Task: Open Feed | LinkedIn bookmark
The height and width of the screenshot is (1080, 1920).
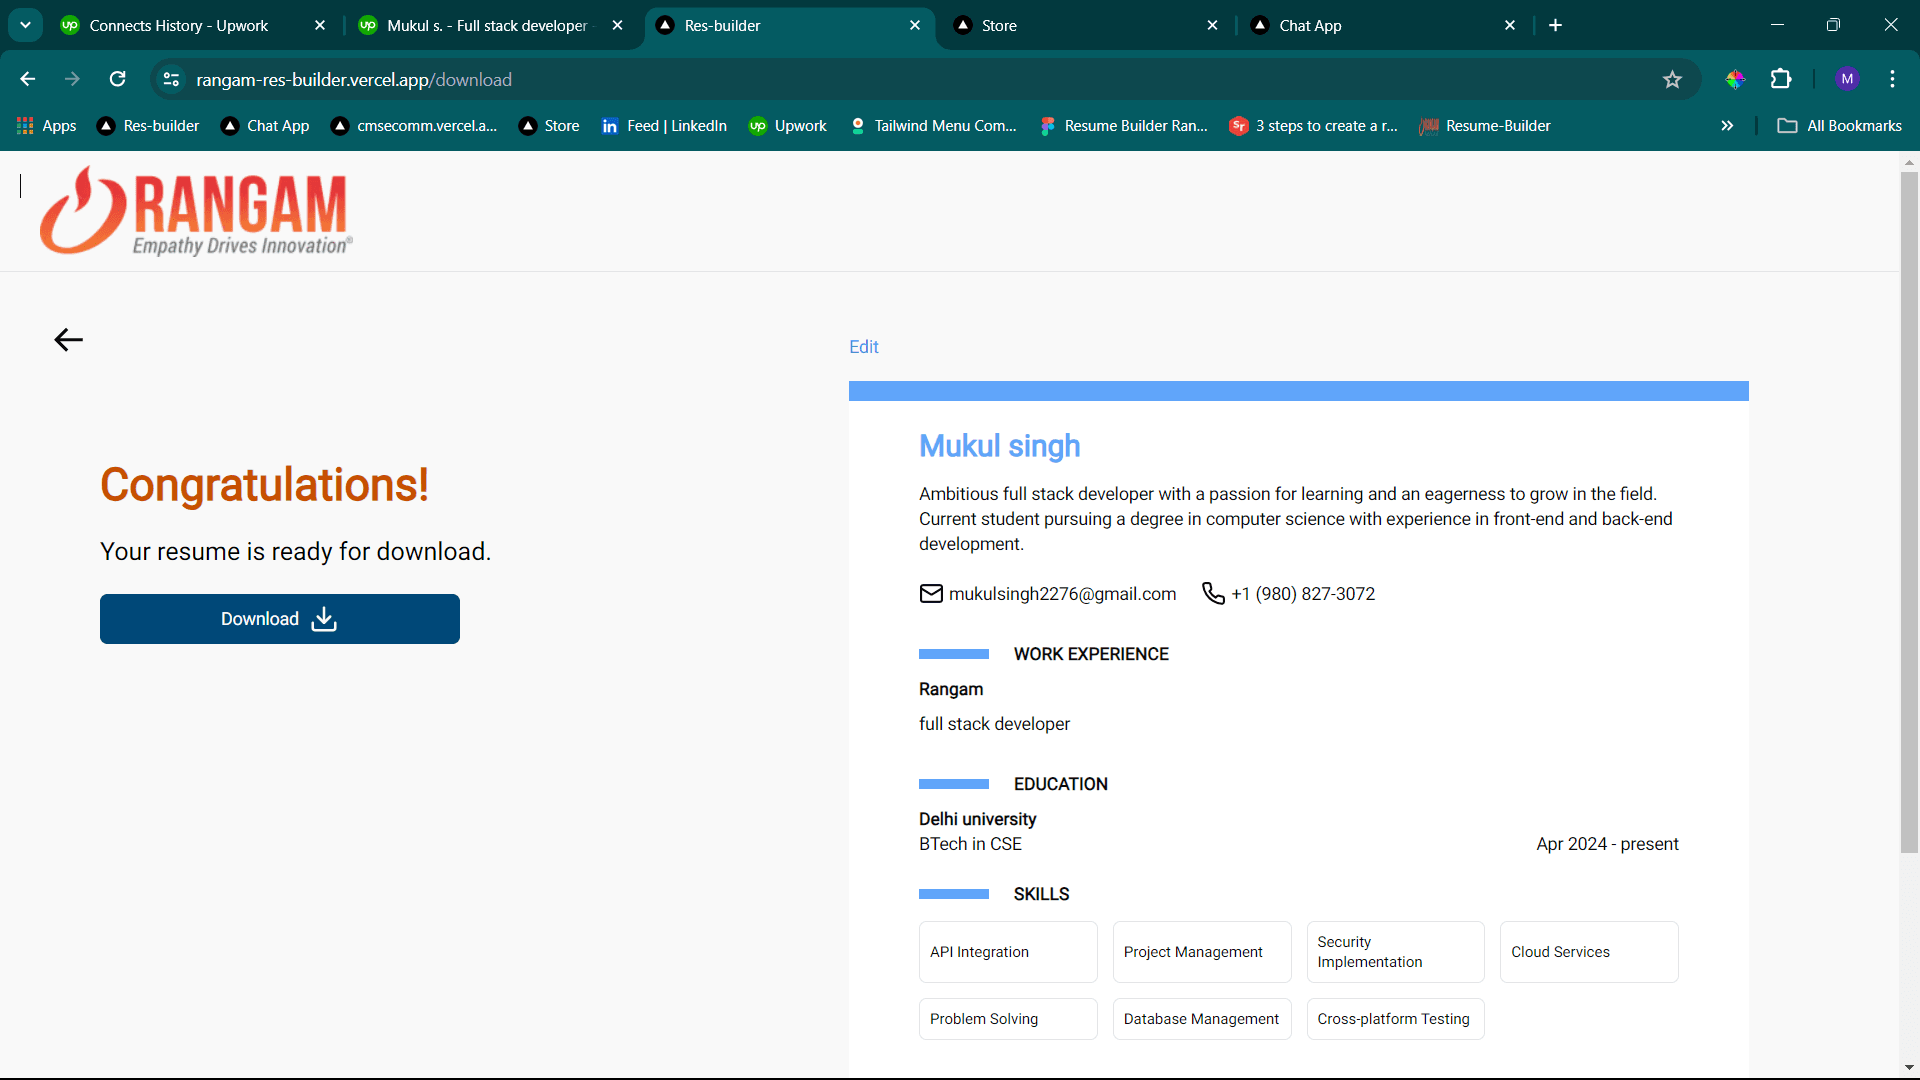Action: click(664, 126)
